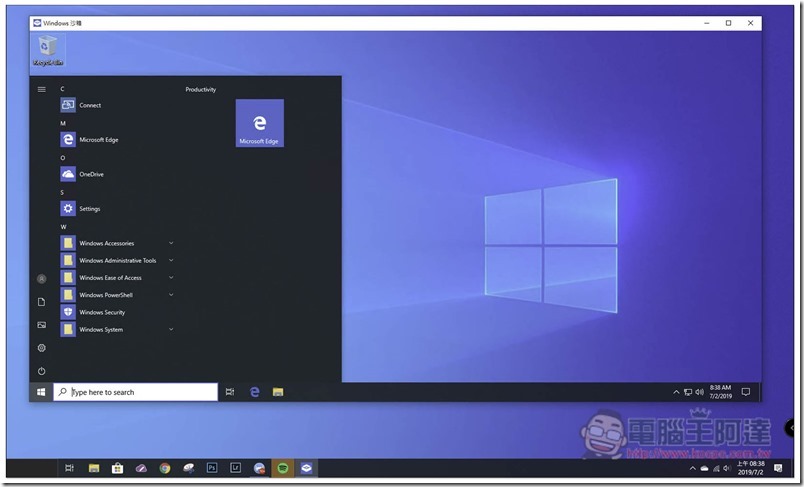Open Edge from the sandbox taskbar

(254, 392)
